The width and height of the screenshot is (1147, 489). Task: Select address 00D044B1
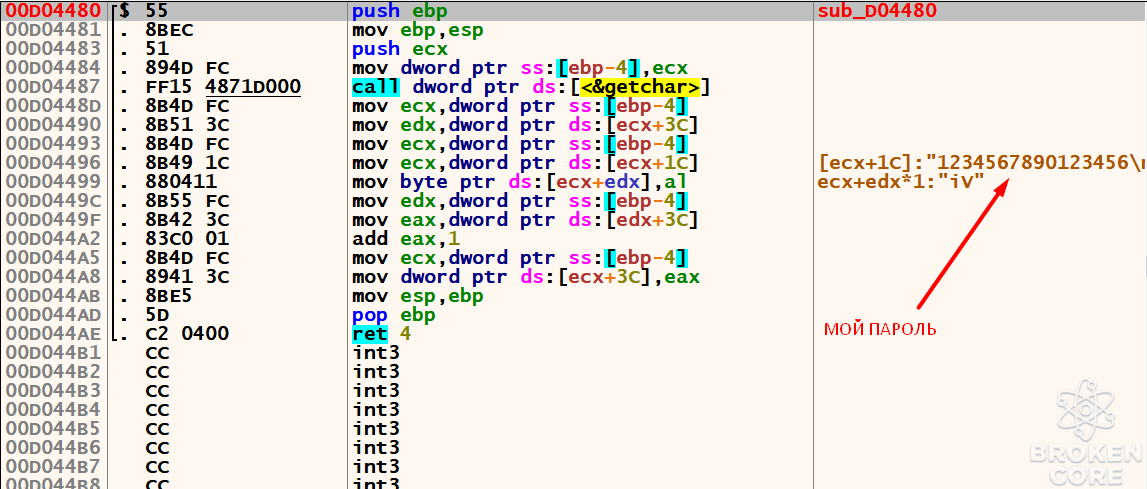click(x=53, y=354)
